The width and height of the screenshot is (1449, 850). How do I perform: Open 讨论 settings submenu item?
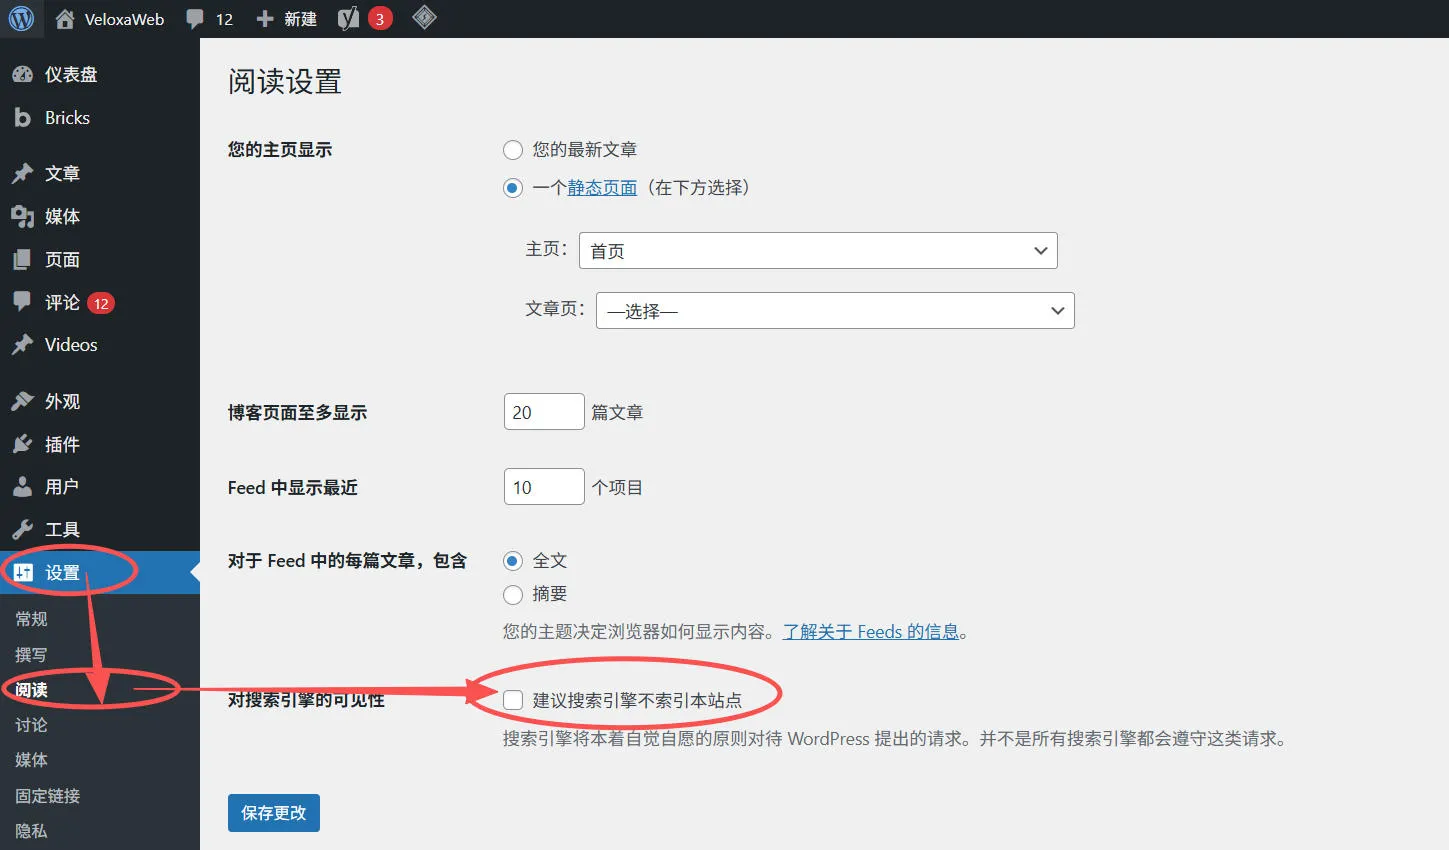[31, 725]
